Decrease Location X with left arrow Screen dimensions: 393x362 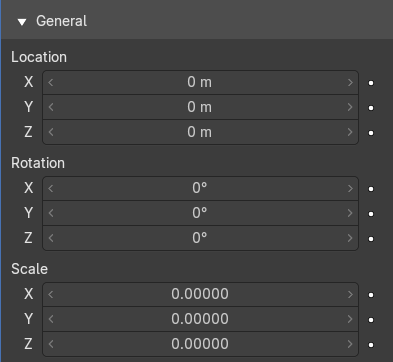click(51, 82)
